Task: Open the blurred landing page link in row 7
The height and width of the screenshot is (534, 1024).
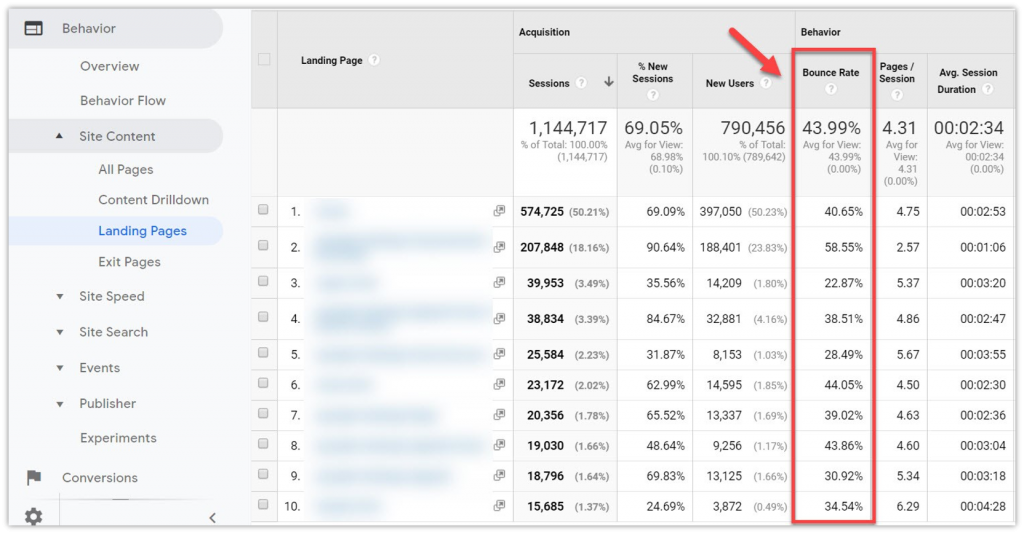Action: [x=375, y=415]
